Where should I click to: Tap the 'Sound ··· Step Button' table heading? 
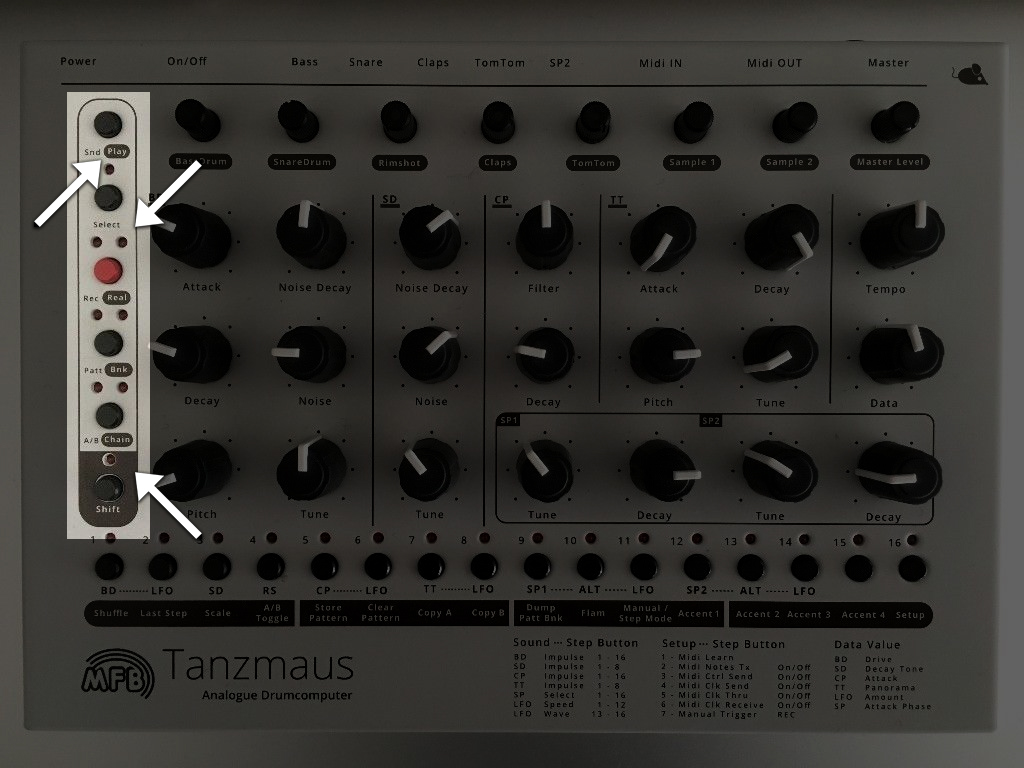pos(575,643)
